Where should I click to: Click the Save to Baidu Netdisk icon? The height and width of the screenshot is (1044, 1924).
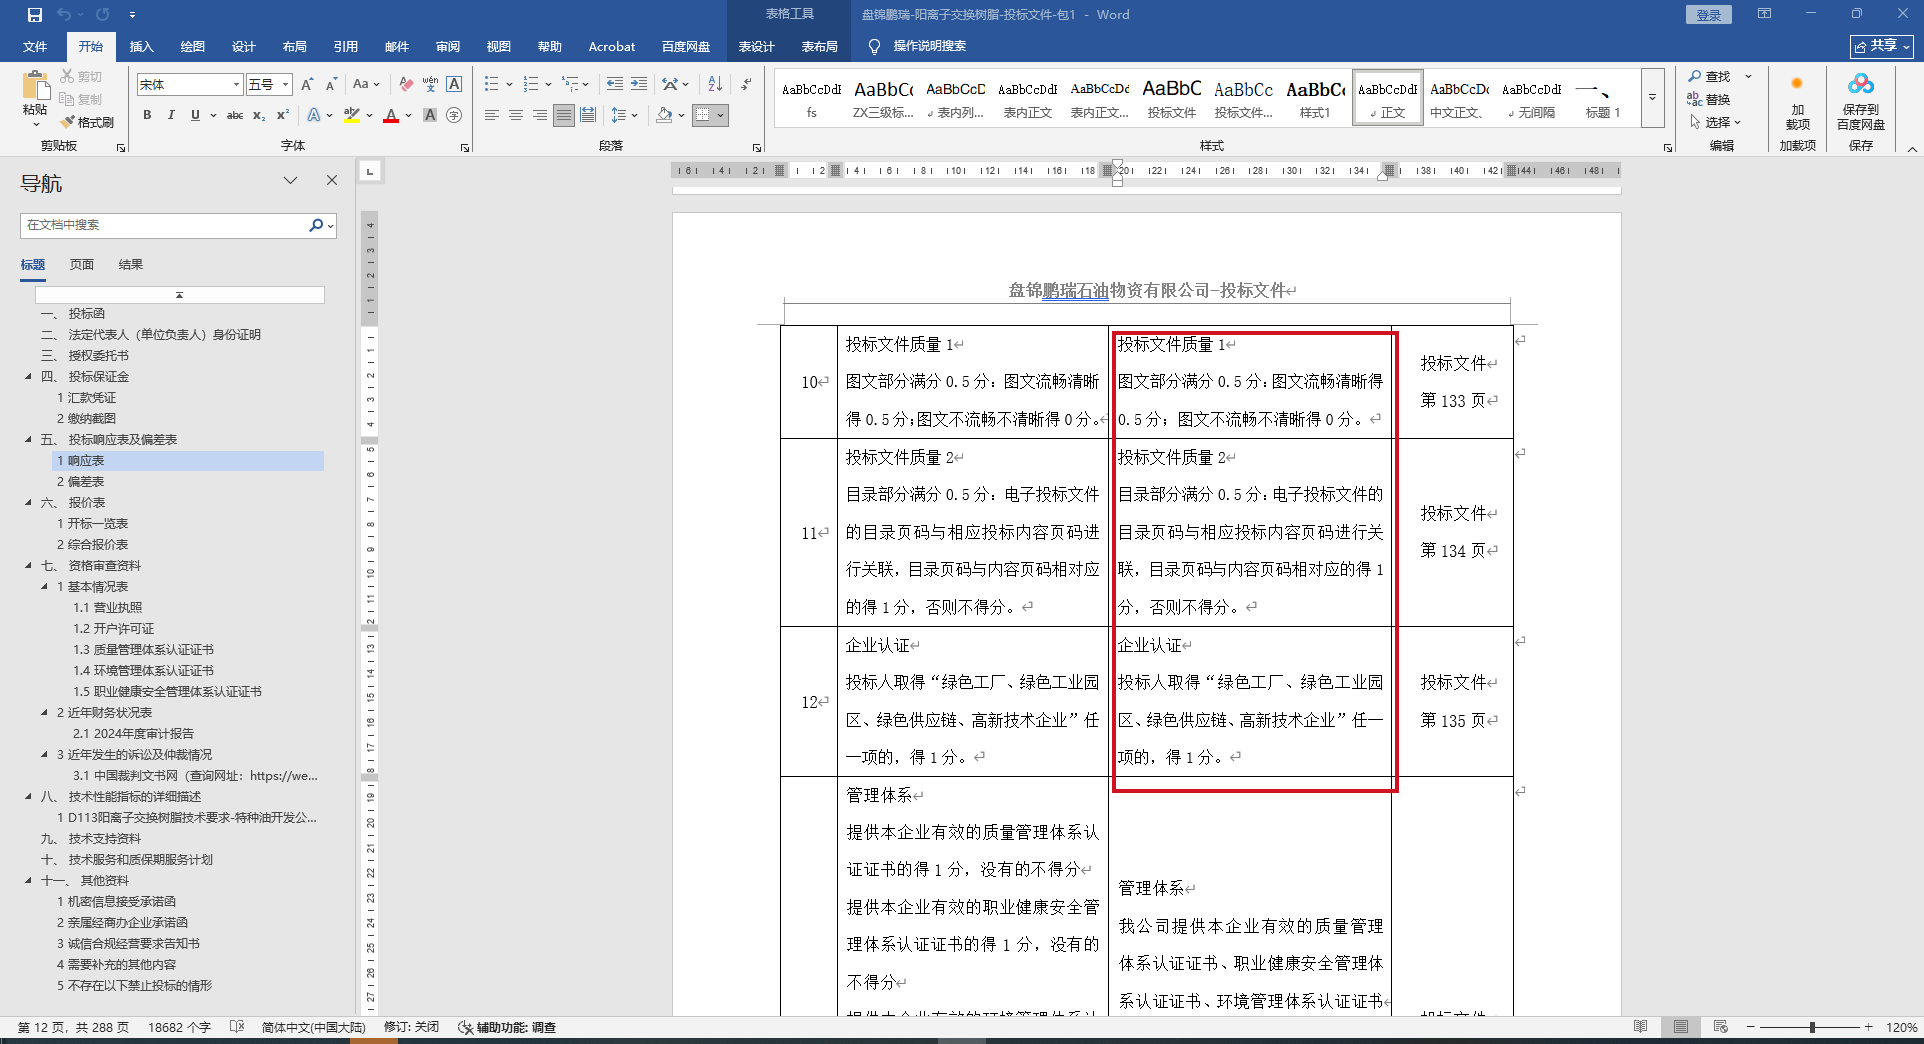click(x=1861, y=84)
